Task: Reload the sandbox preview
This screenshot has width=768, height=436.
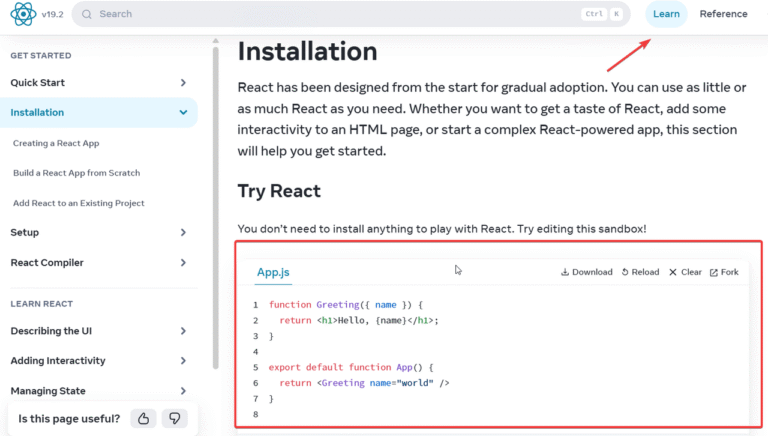Action: click(640, 272)
